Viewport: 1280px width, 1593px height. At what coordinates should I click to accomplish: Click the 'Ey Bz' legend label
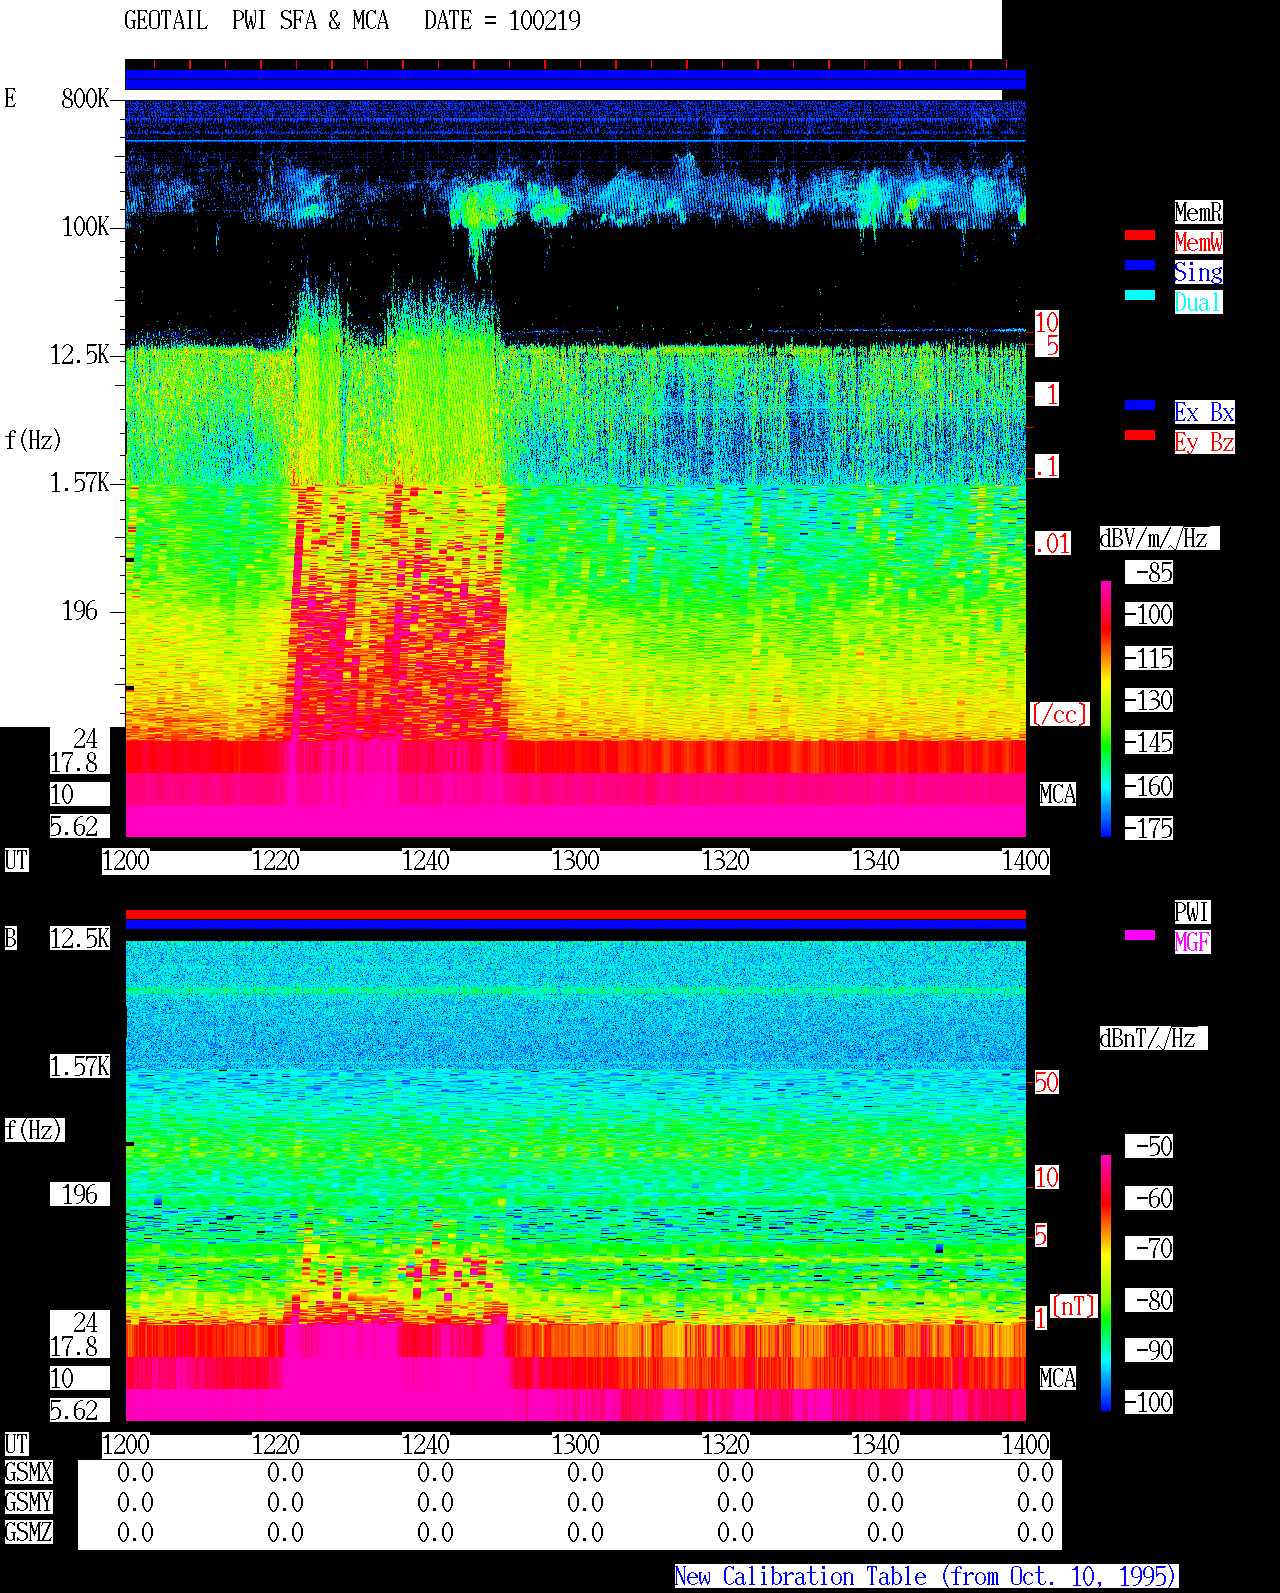[1204, 442]
